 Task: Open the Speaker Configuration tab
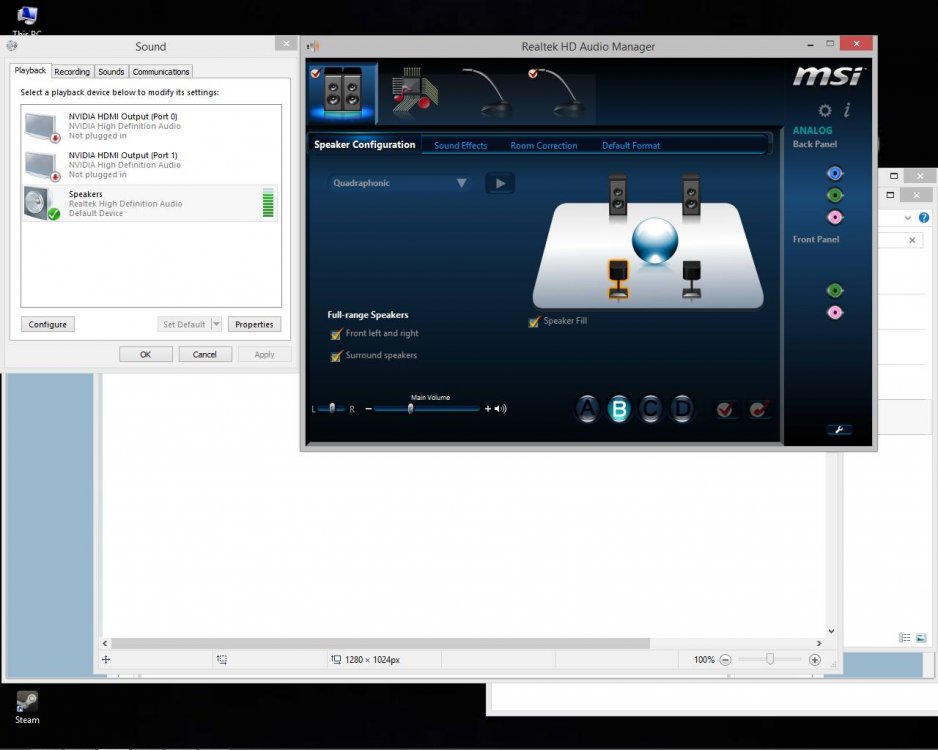(x=364, y=145)
